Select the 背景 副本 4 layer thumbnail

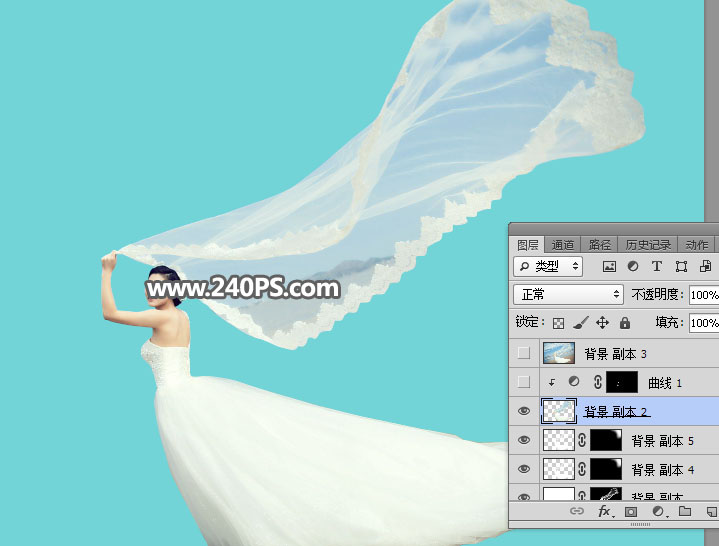[x=559, y=469]
